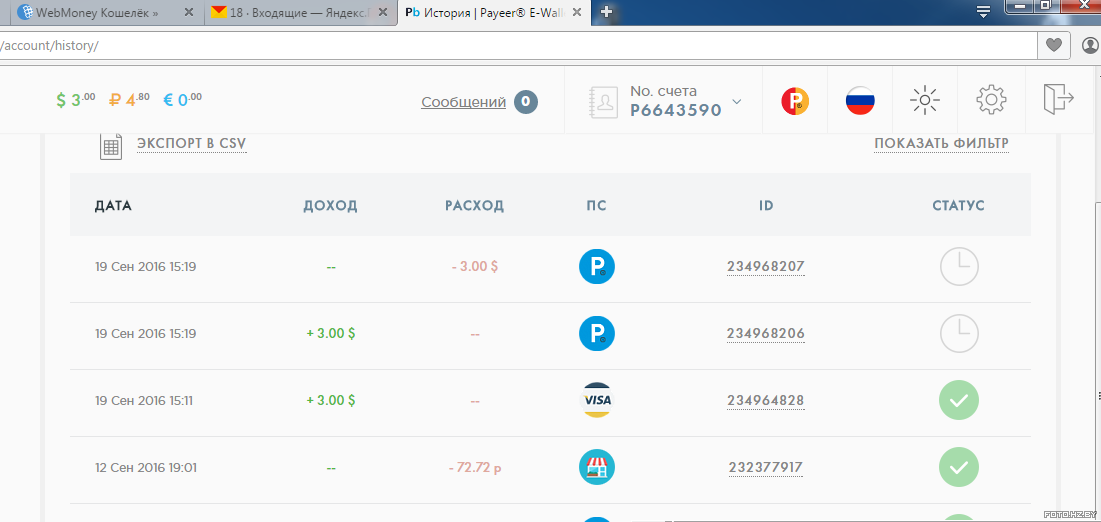Close the Яндекс Входящие tab

pos(381,12)
